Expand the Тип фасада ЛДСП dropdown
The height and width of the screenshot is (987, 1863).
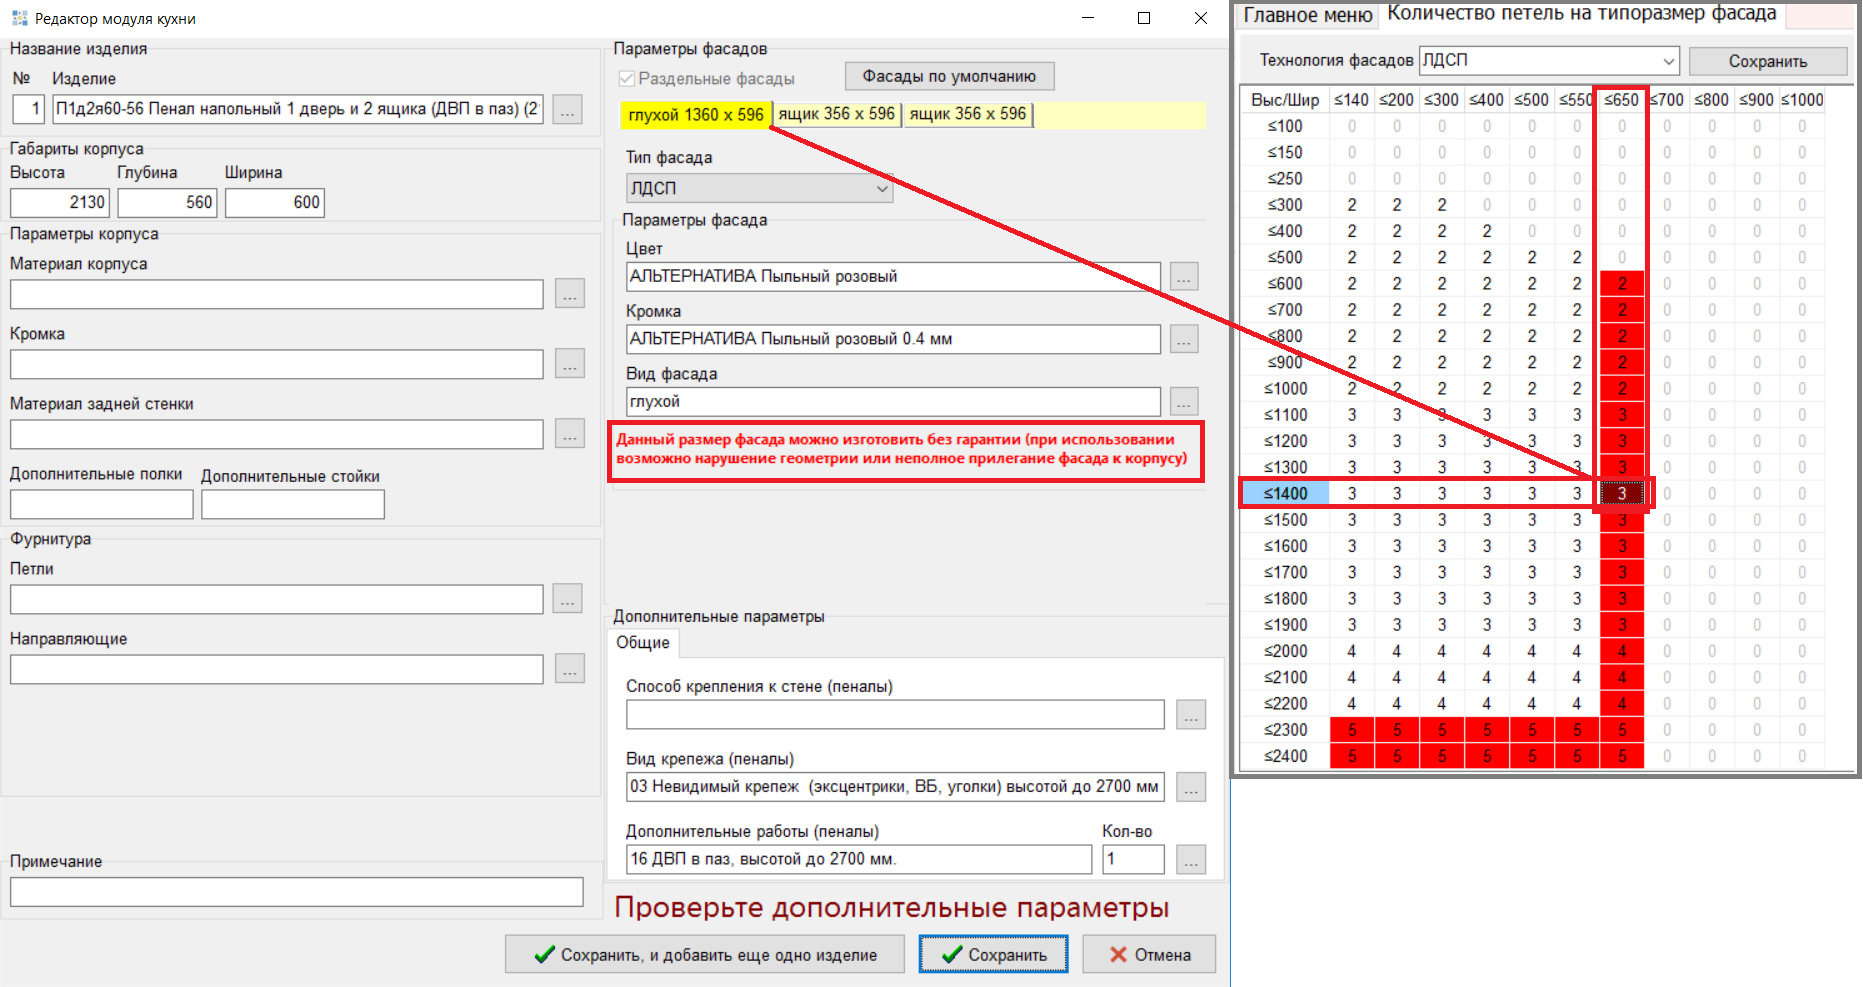(759, 188)
